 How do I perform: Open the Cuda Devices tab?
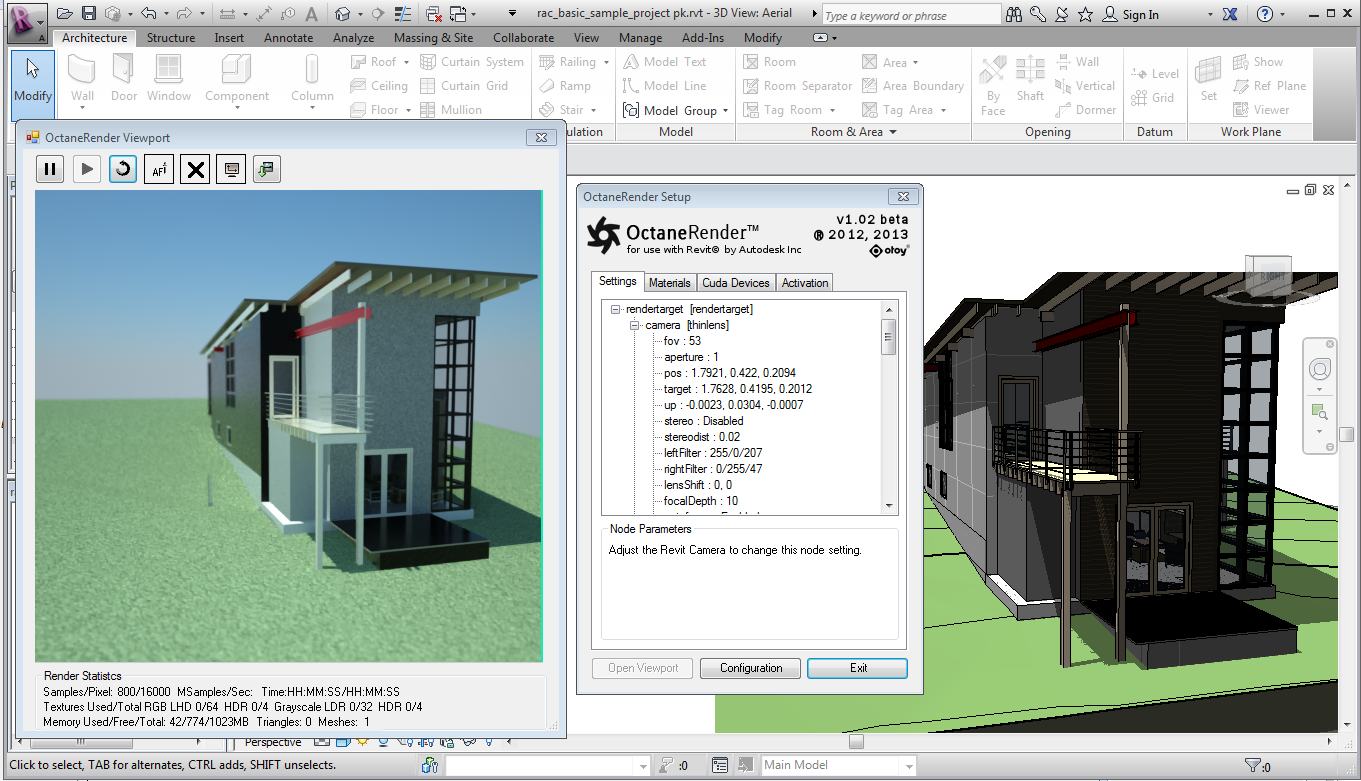[x=736, y=283]
